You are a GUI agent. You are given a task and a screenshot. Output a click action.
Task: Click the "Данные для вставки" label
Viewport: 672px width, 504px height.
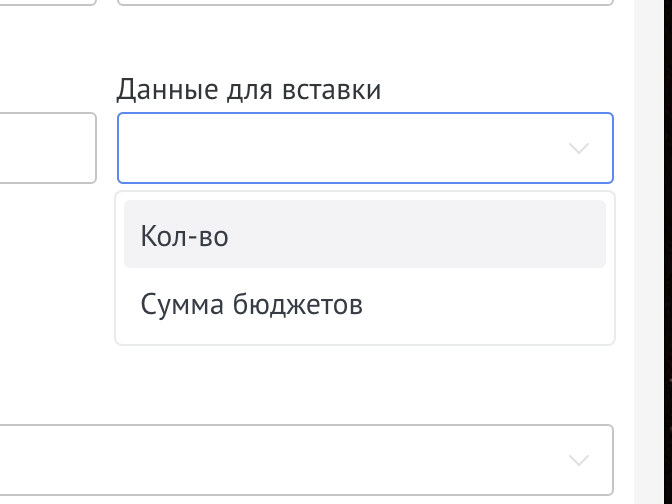coord(249,90)
